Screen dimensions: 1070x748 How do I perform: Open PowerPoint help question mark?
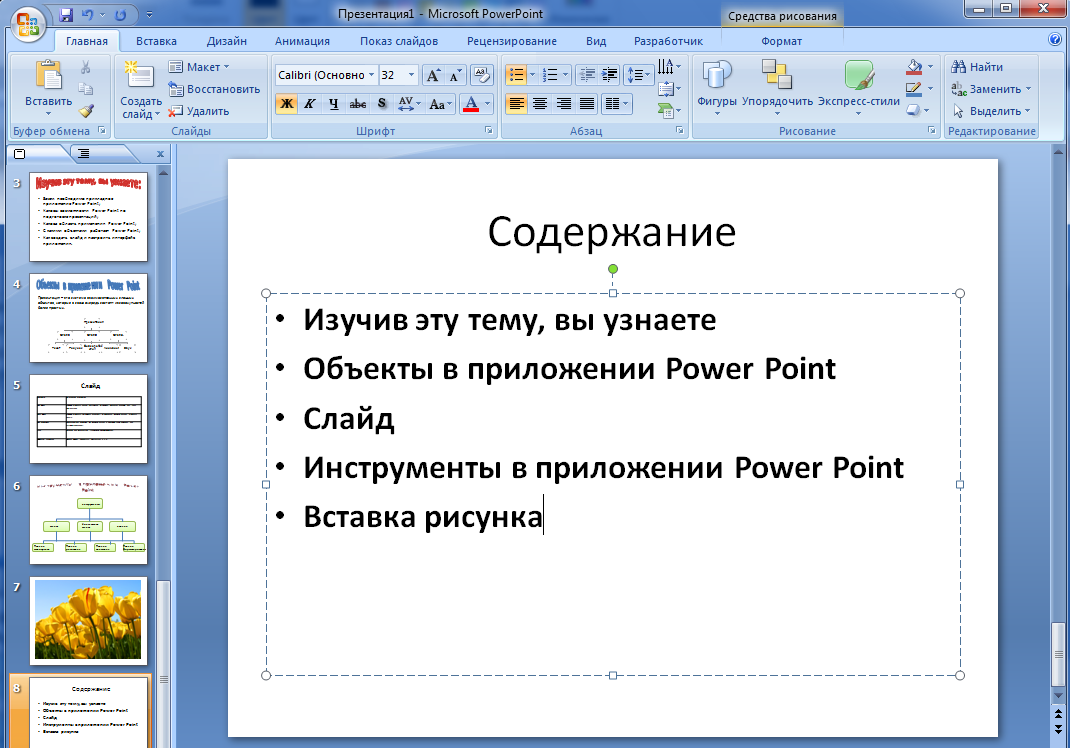click(1055, 39)
